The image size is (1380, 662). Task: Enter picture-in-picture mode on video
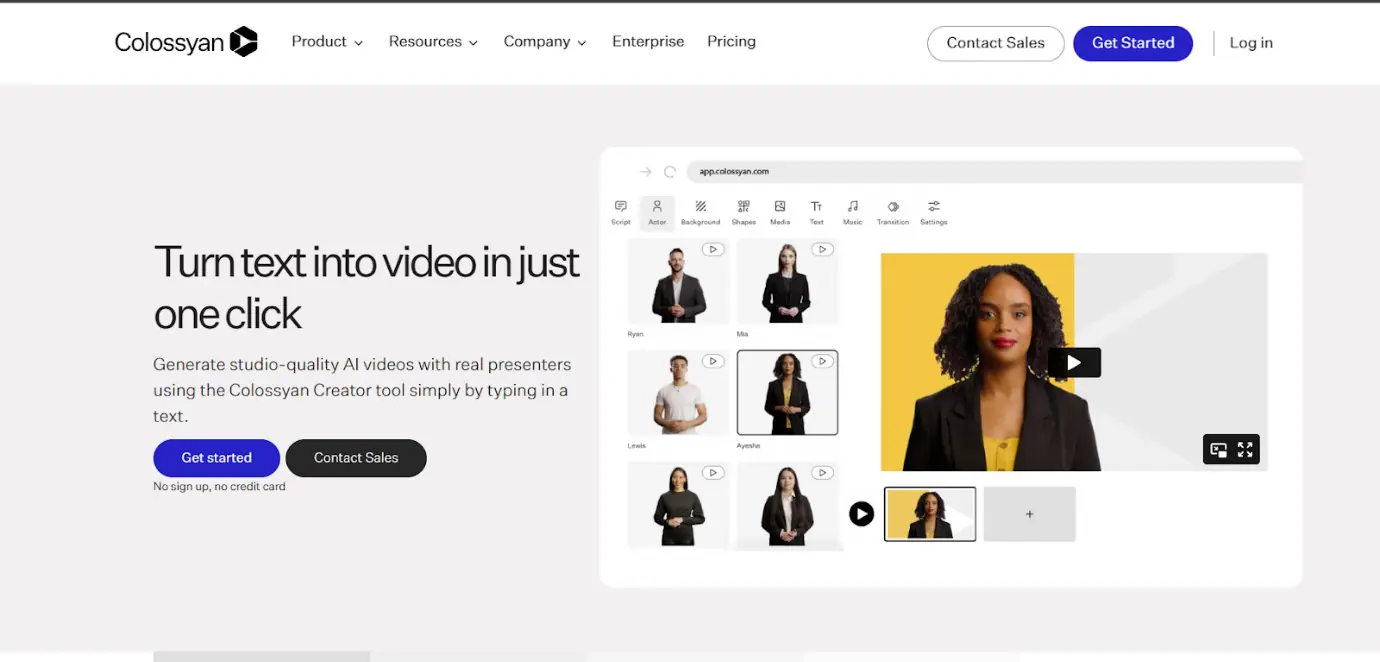coord(1218,450)
